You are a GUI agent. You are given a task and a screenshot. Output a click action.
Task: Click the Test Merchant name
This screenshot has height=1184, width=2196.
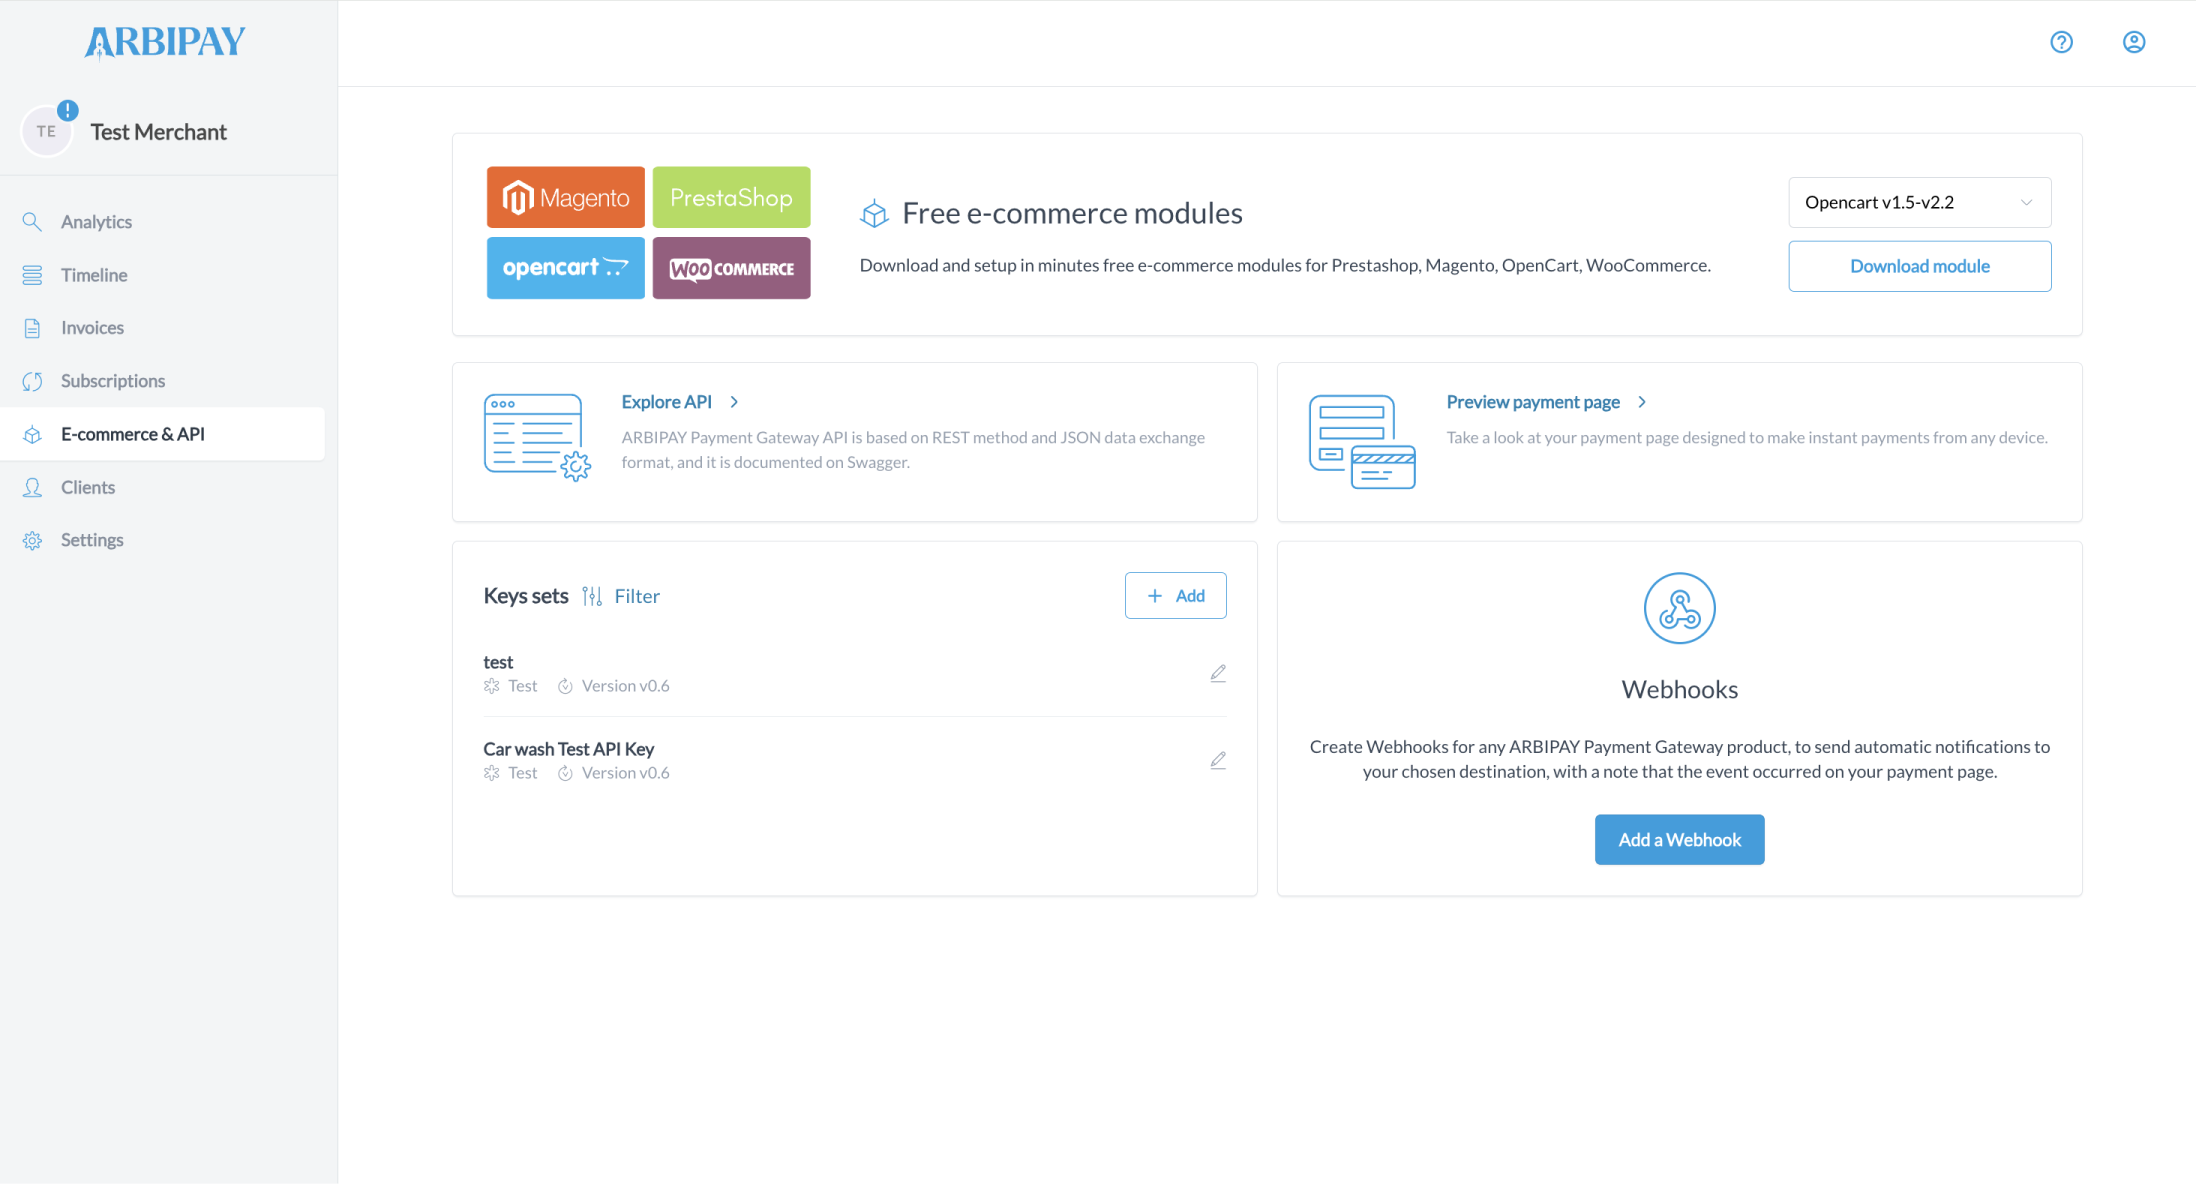tap(158, 132)
